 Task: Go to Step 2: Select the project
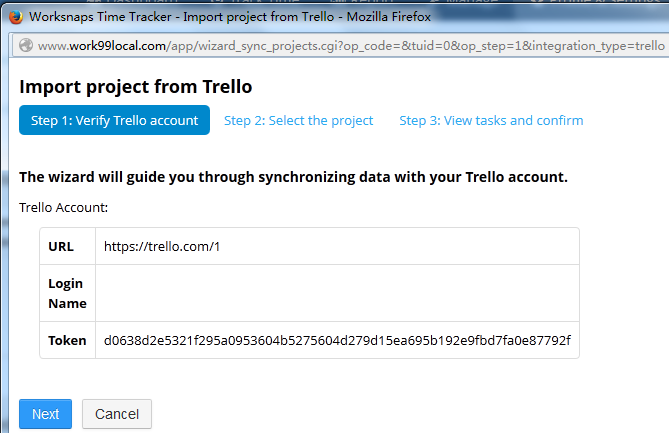298,120
